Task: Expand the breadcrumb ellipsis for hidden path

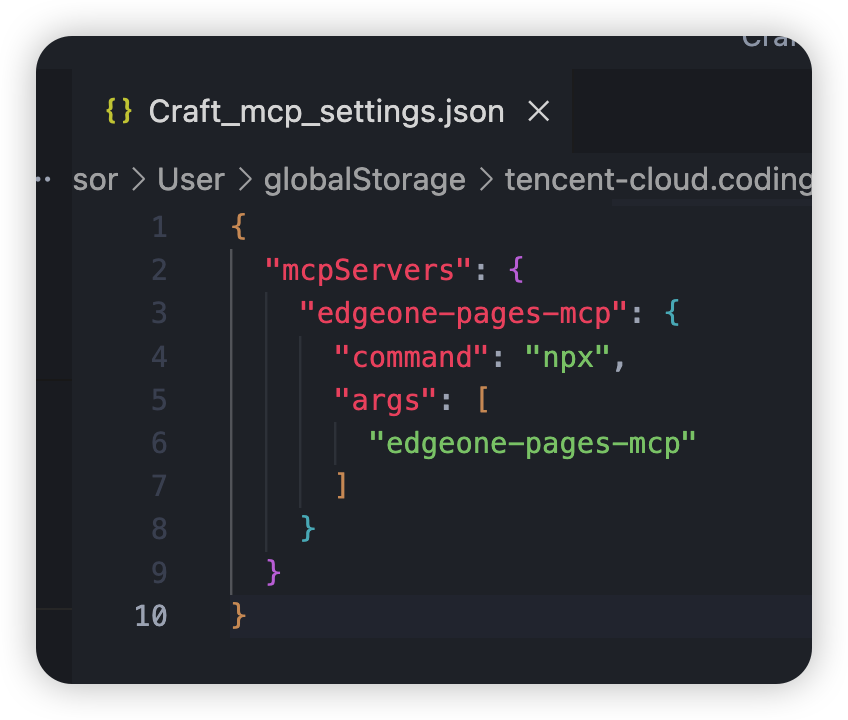Action: (x=43, y=179)
